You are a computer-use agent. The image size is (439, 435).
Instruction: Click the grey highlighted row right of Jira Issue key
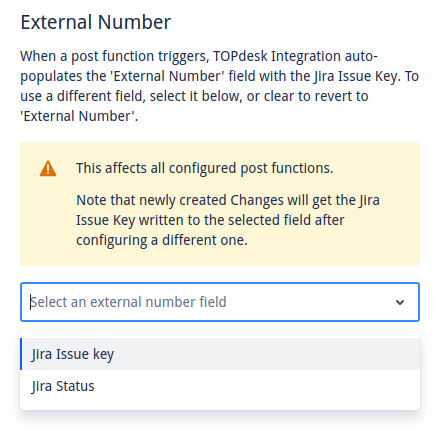coord(267,354)
